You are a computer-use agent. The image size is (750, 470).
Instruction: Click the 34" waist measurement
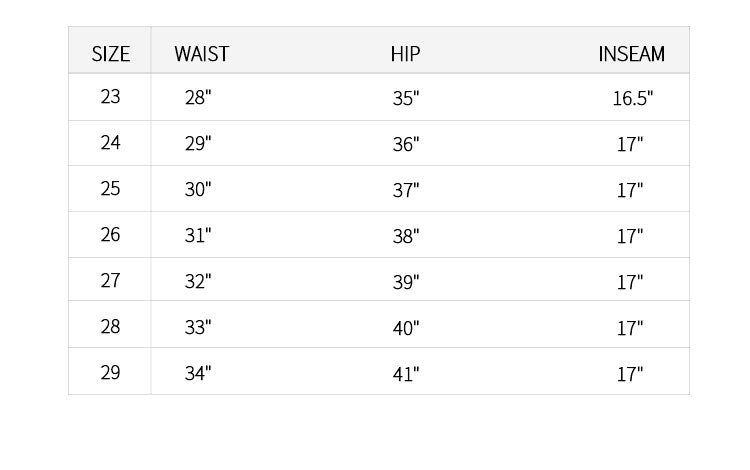198,374
